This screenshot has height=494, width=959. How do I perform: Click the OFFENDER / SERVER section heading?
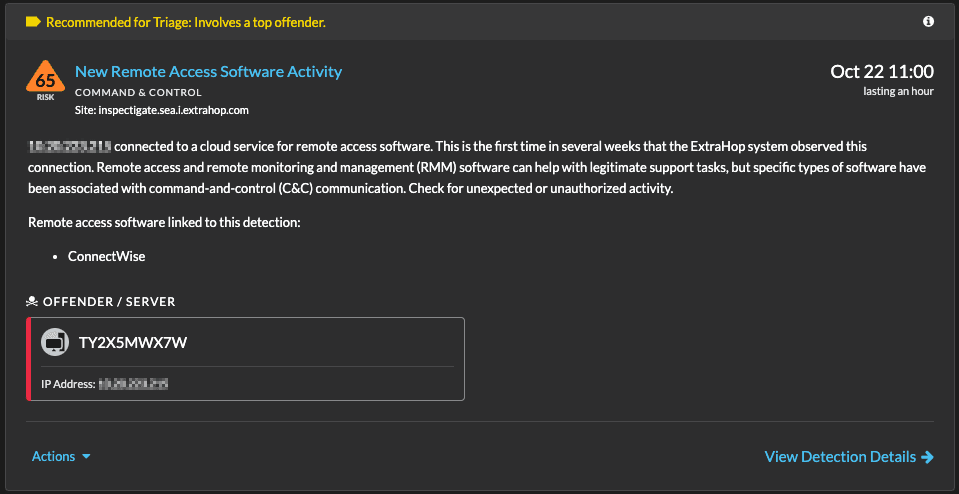click(x=109, y=301)
